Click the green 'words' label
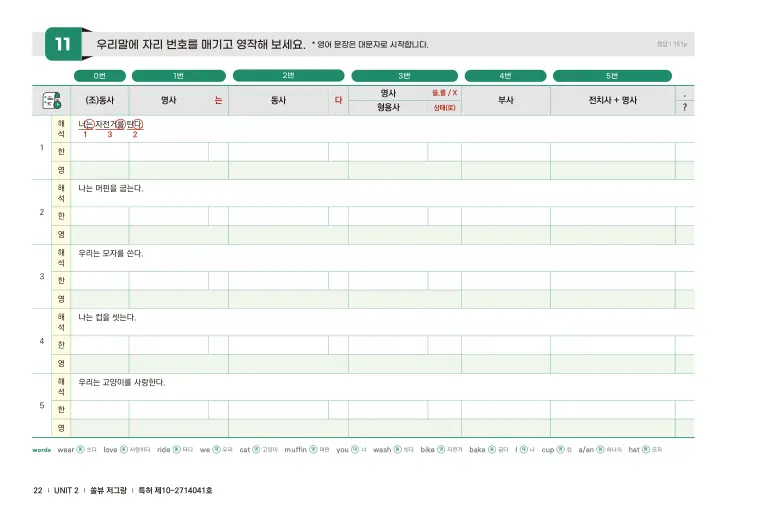The image size is (757, 521). [42, 450]
